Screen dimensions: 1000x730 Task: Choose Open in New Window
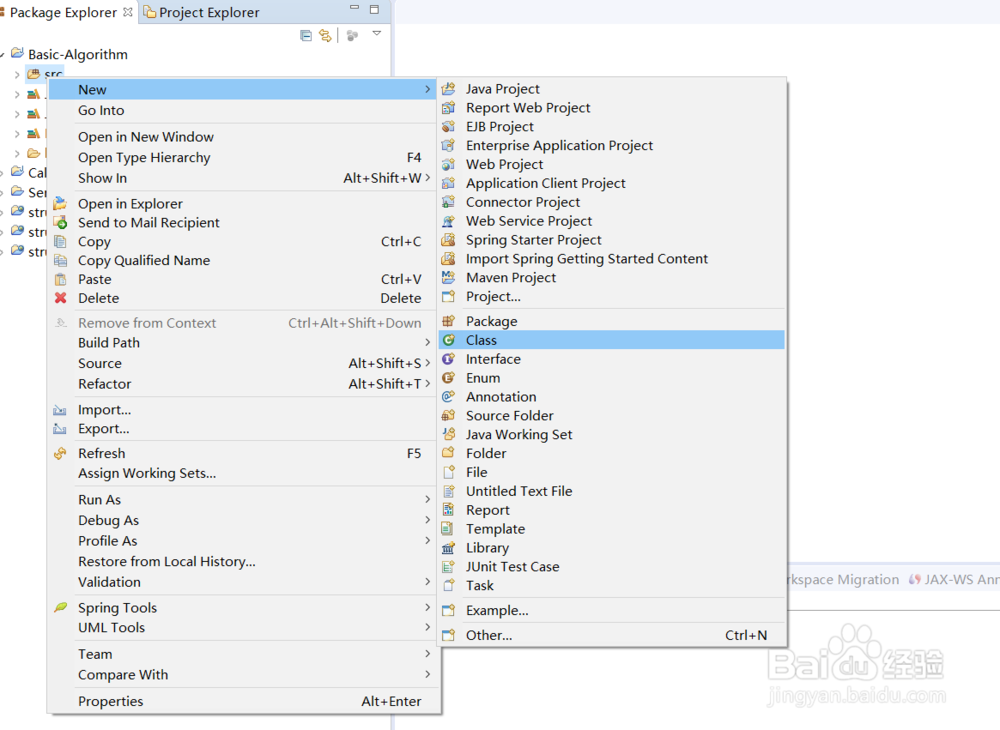[x=242, y=136]
